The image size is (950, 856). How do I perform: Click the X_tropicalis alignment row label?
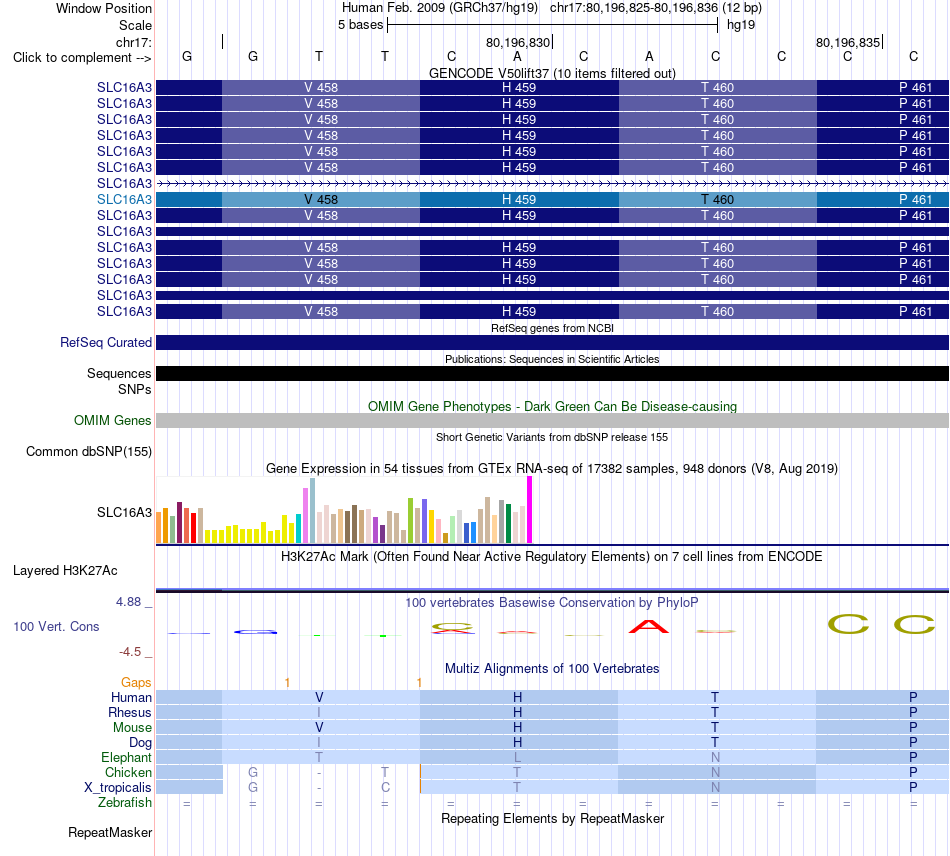click(x=118, y=787)
